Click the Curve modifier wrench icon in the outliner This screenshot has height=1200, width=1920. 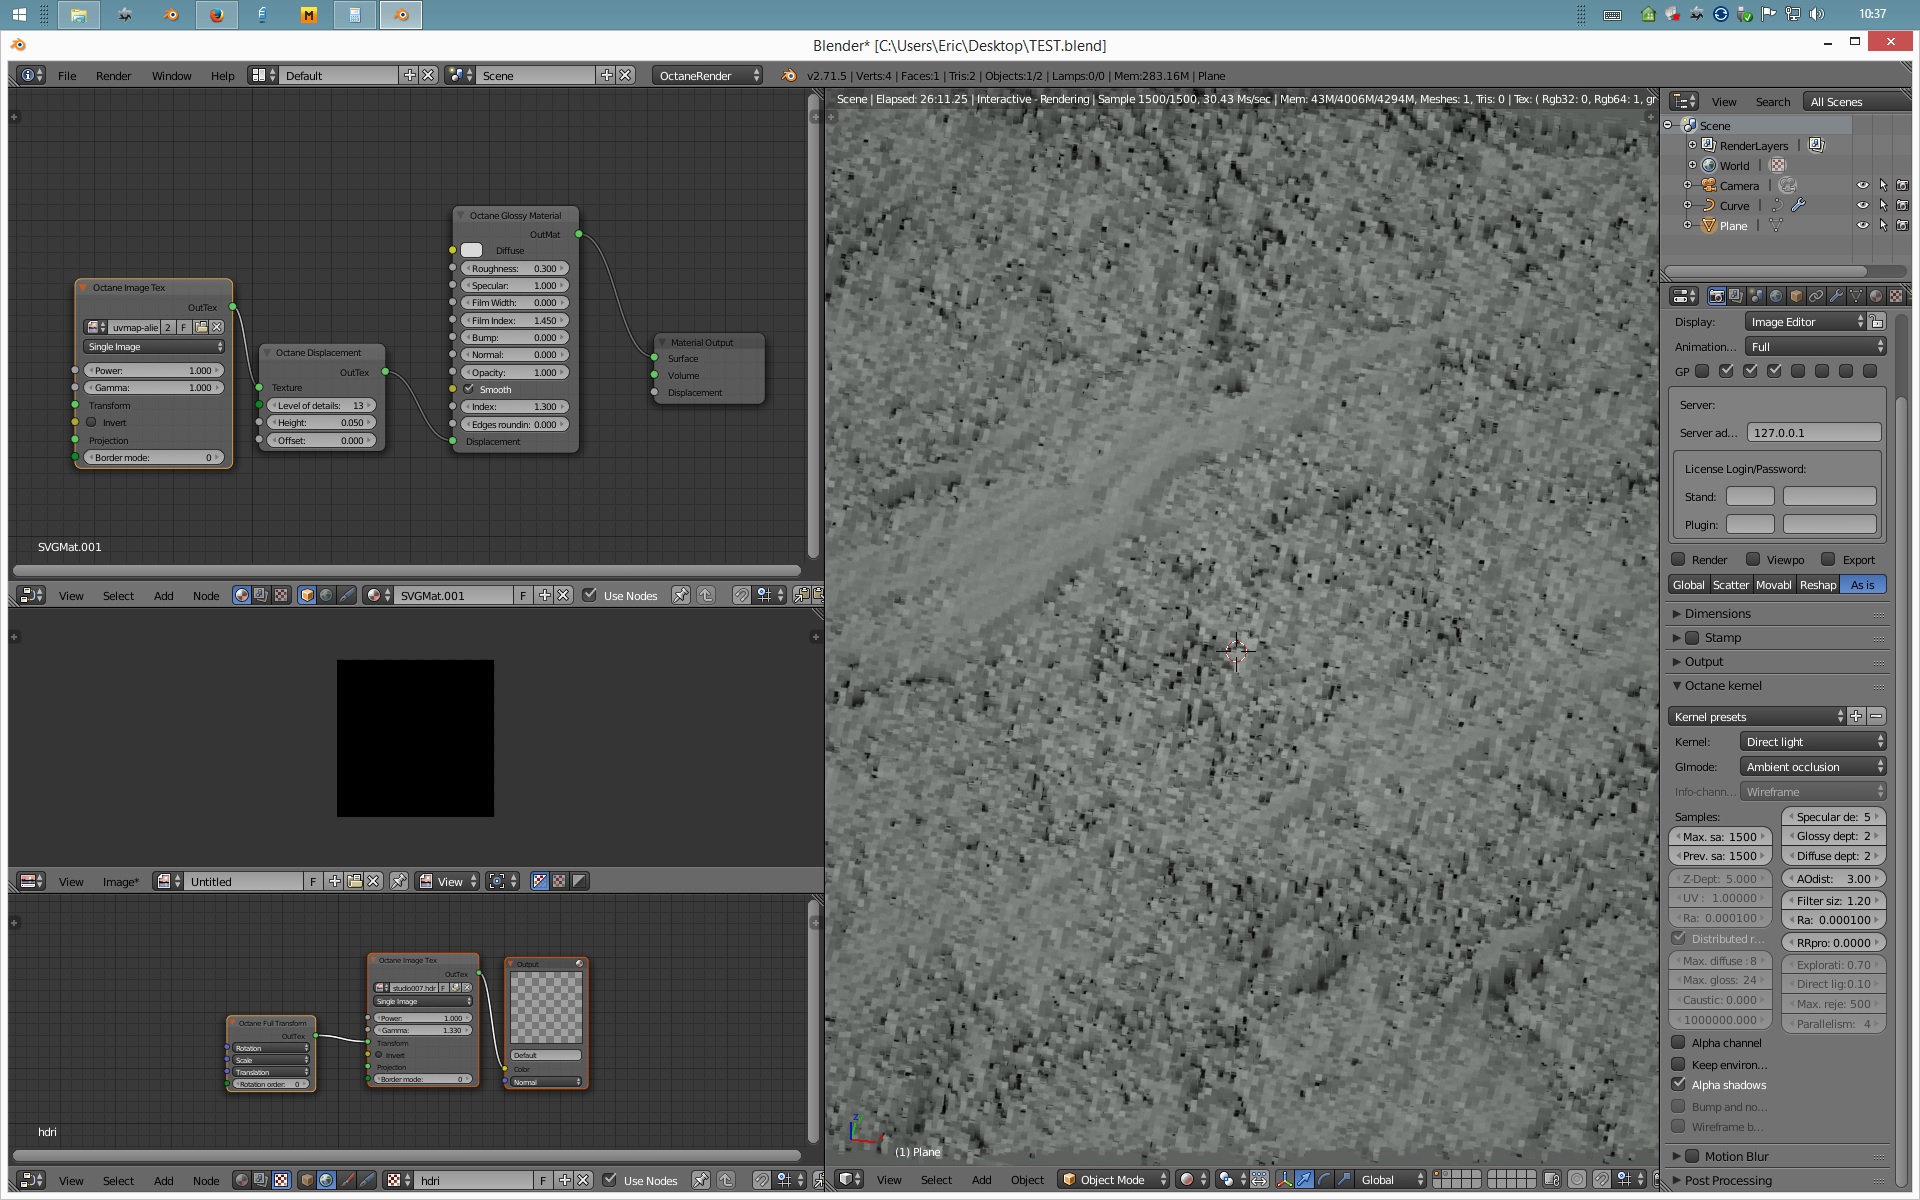click(1798, 205)
